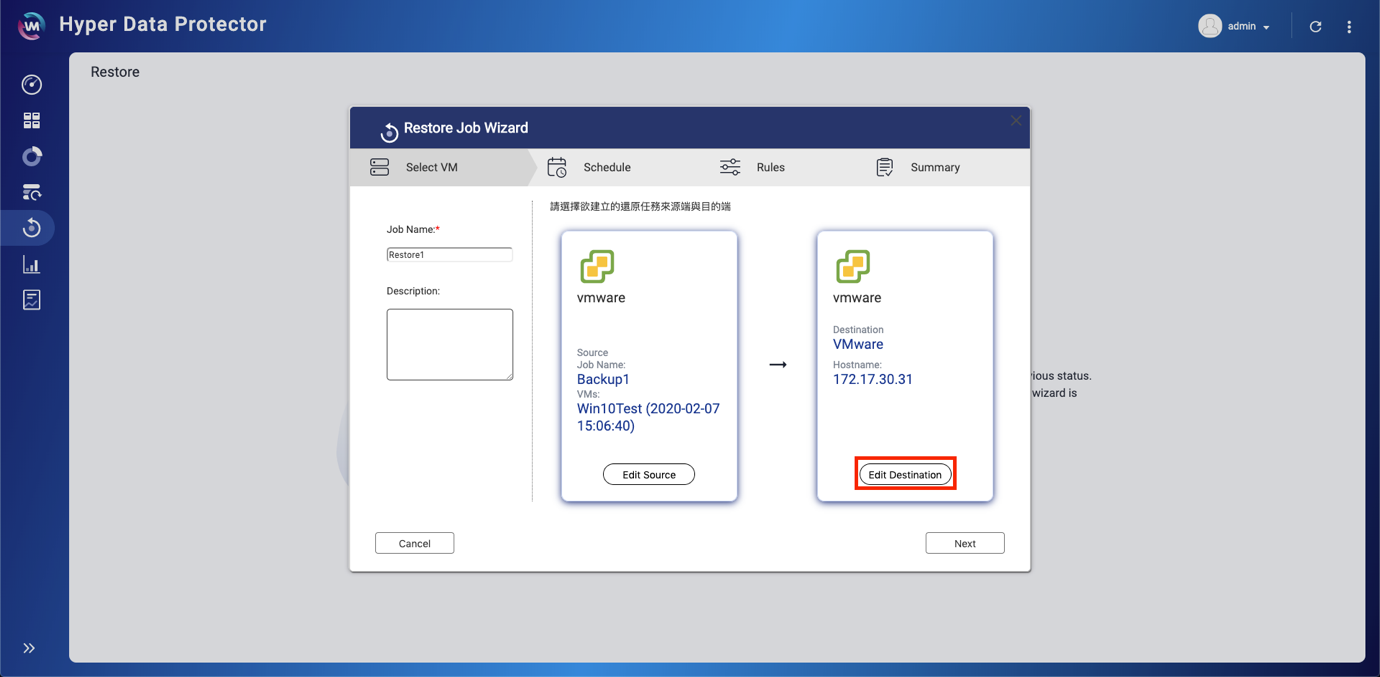Click the hostname 172.17.30.31 text

coord(873,379)
